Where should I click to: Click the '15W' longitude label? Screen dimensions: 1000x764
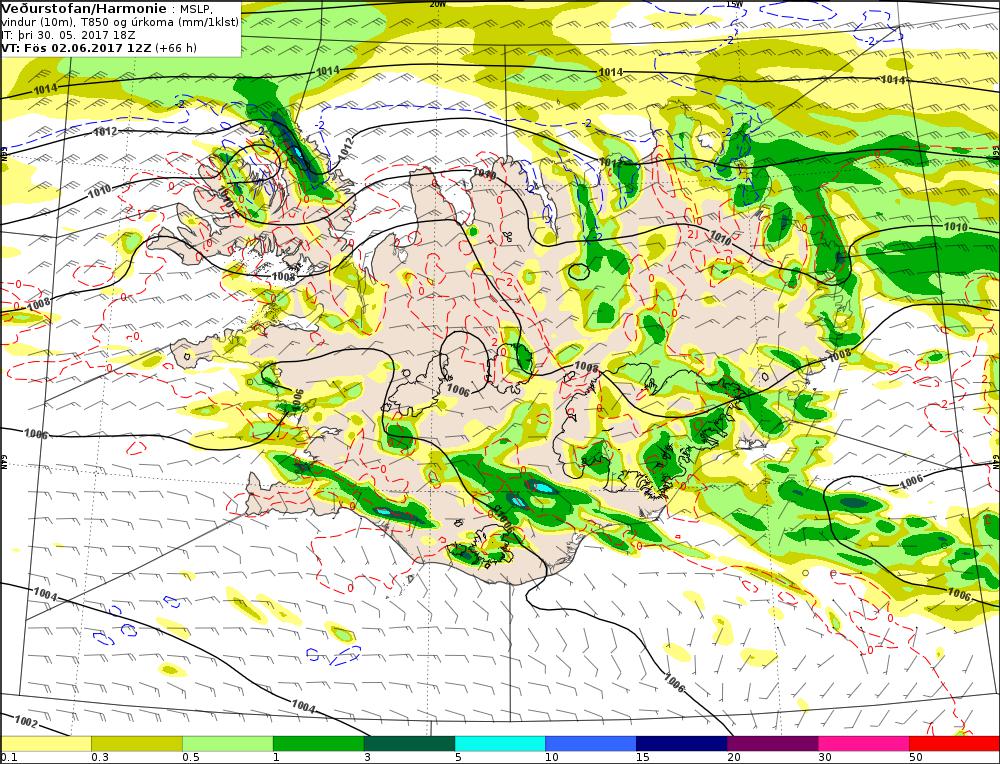pos(734,4)
